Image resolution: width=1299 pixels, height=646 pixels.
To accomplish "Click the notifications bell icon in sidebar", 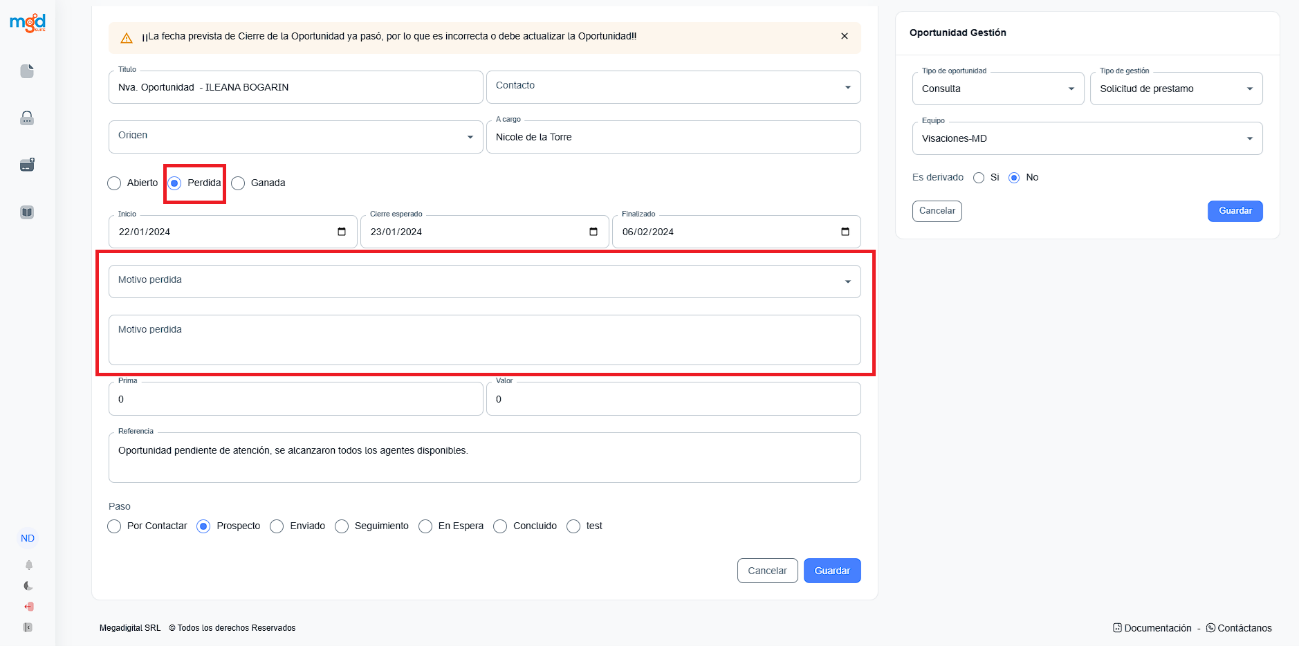I will [x=28, y=565].
